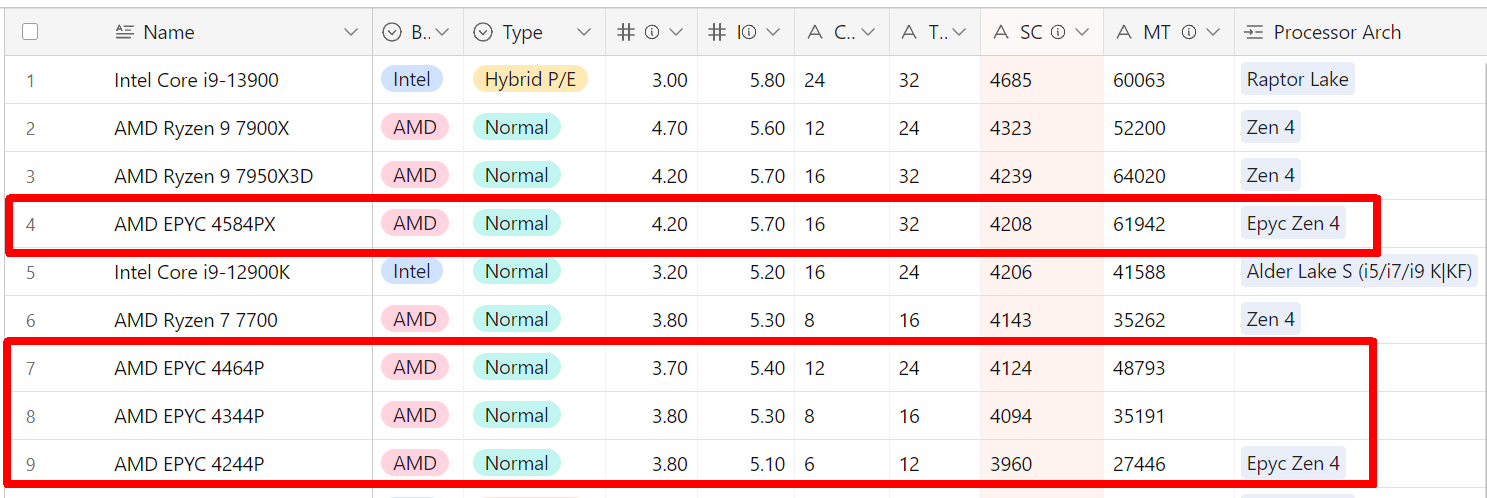Select the 4.70 value in Ryzen 9 7900X row
The width and height of the screenshot is (1487, 498).
(669, 128)
